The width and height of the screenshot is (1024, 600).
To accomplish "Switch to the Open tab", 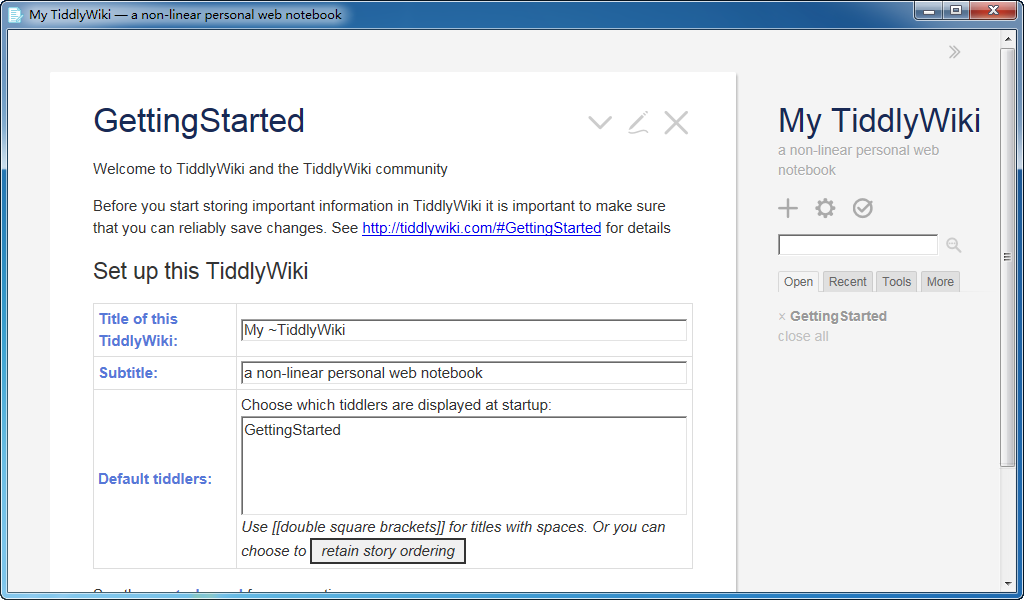I will (x=798, y=281).
